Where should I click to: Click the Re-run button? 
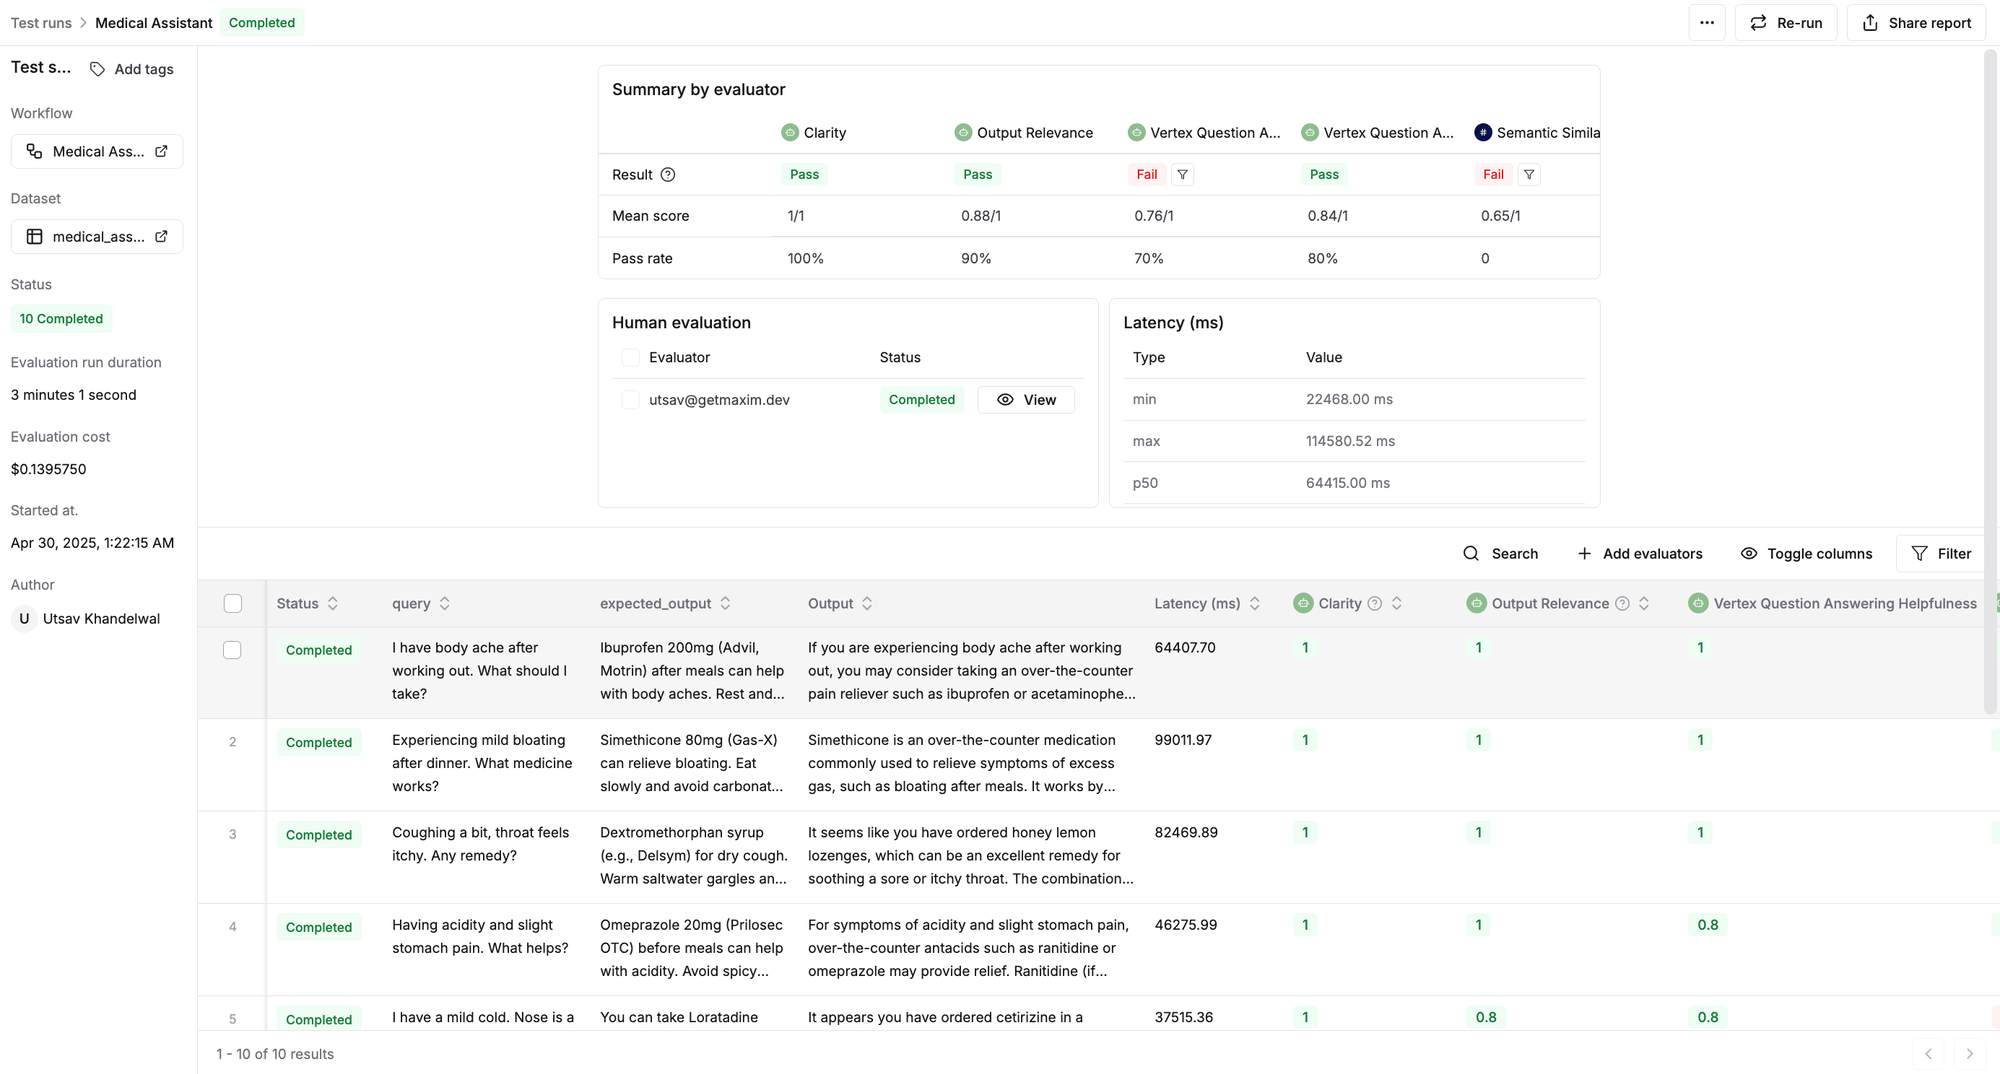[x=1785, y=23]
